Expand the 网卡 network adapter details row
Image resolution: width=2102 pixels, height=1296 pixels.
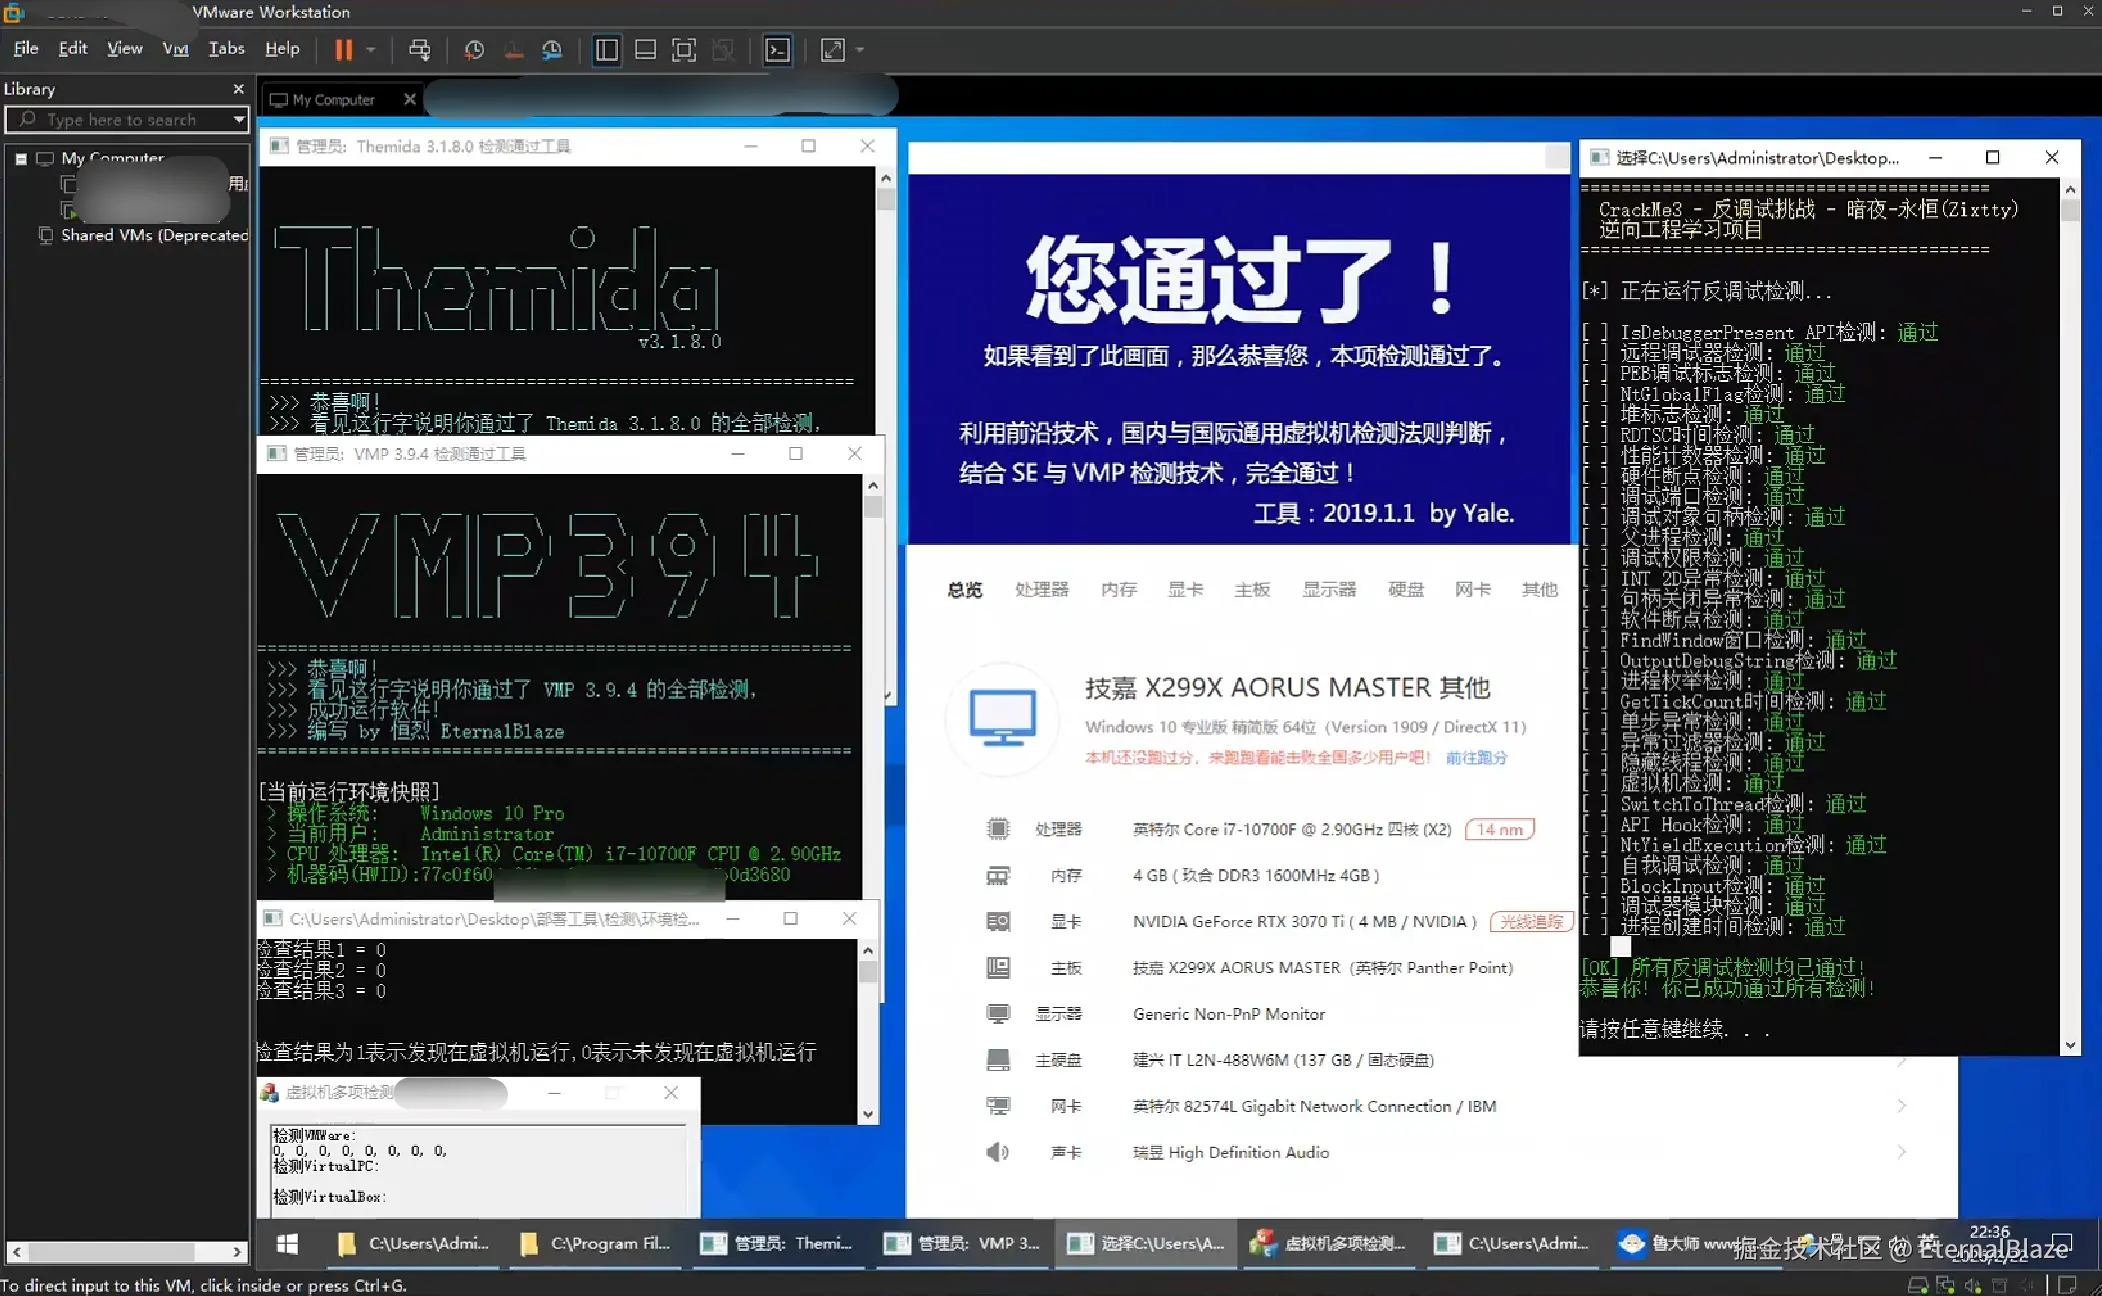click(x=1899, y=1105)
